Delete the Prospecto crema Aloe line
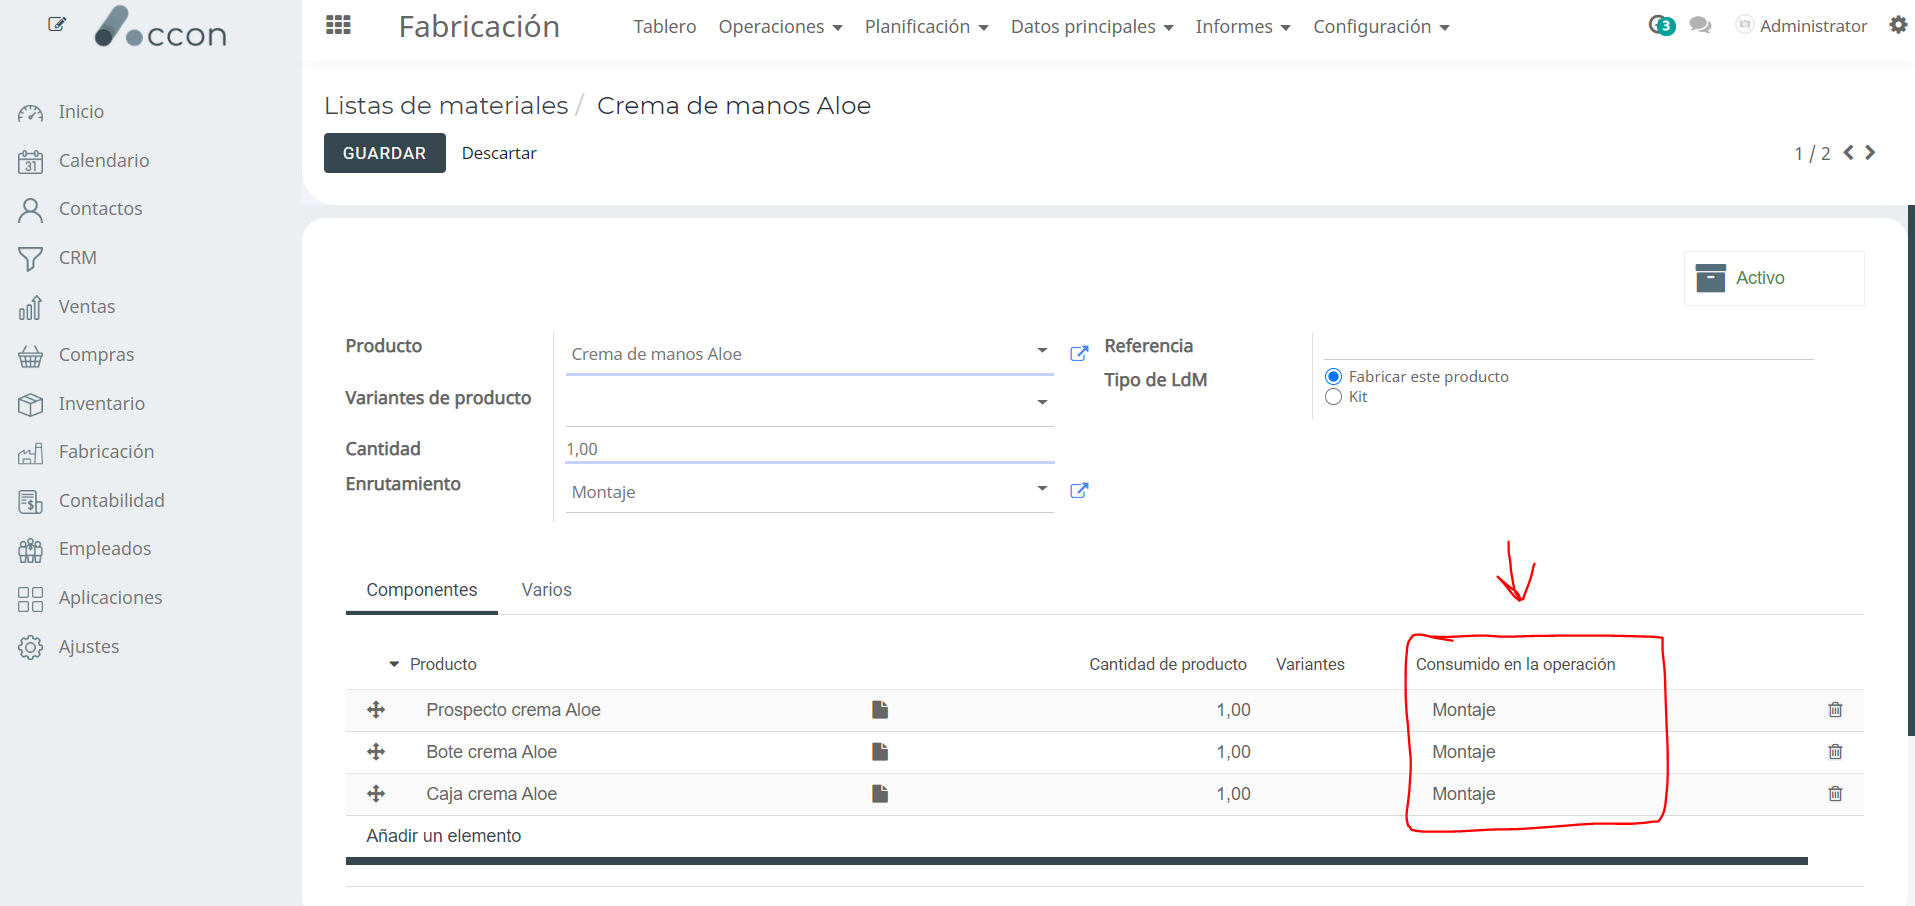Image resolution: width=1915 pixels, height=906 pixels. [x=1835, y=710]
